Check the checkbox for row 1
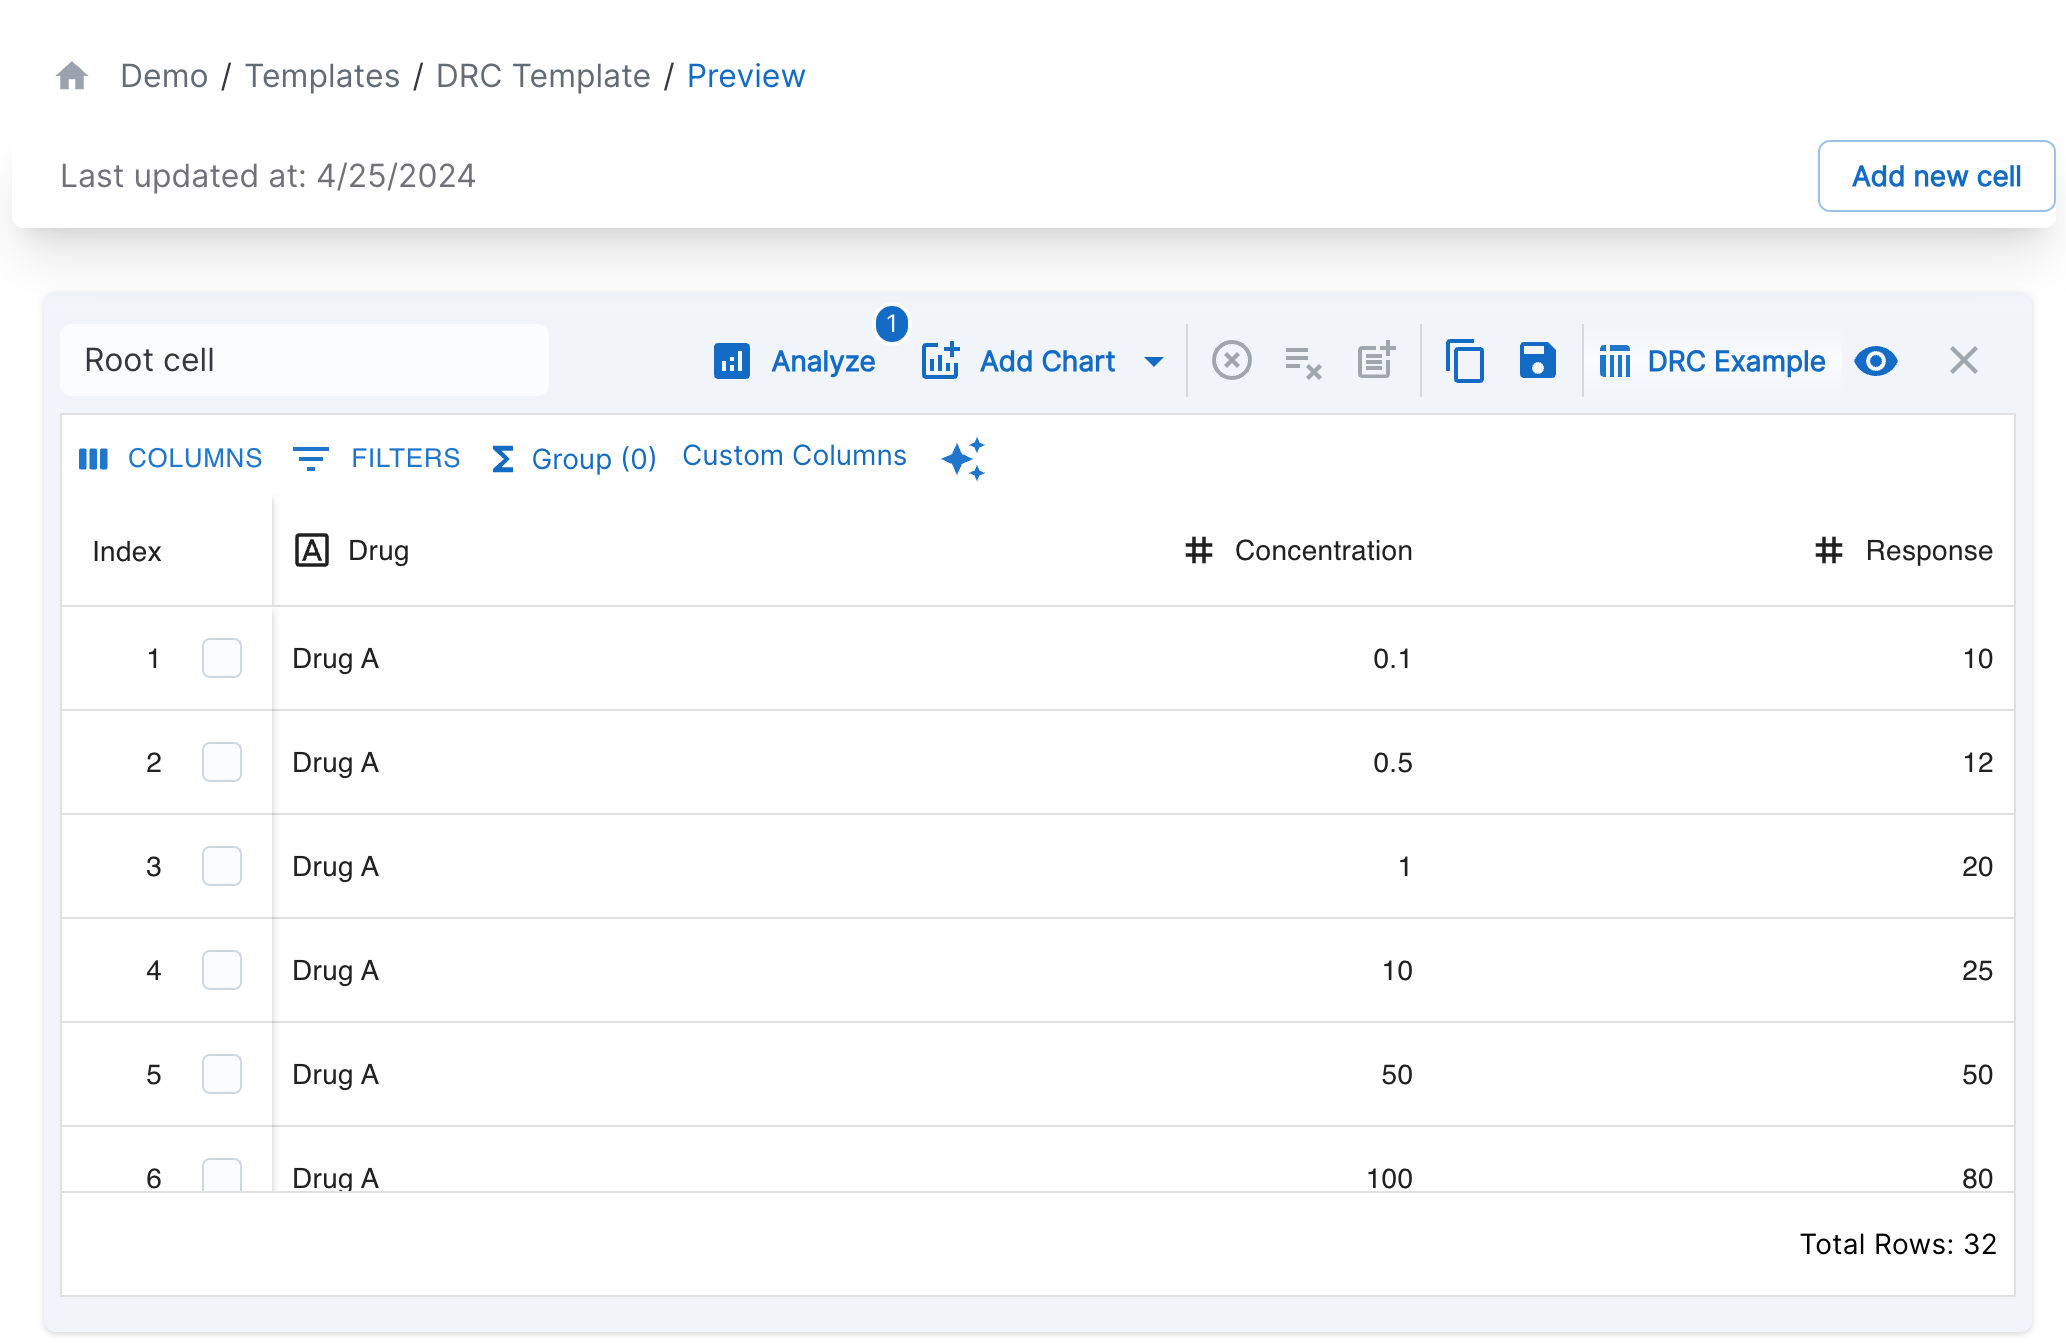Screen dimensions: 2066x1344 [x=222, y=659]
